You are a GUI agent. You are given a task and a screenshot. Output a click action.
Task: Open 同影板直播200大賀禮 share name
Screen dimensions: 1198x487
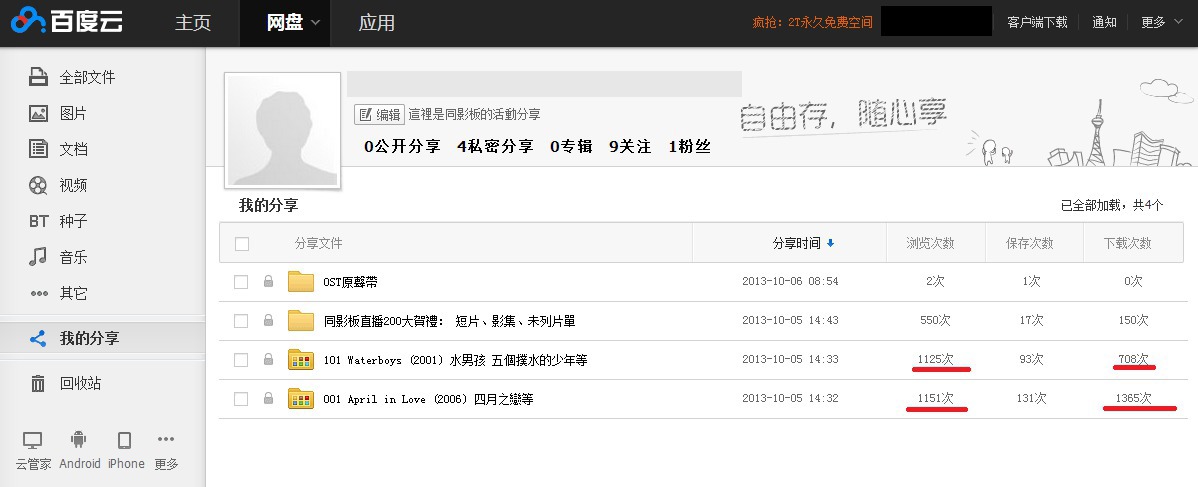pos(449,320)
